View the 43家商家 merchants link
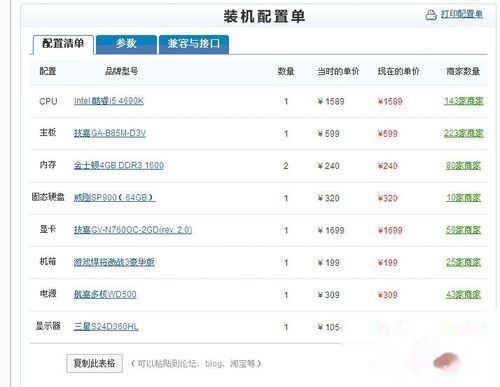 point(464,294)
